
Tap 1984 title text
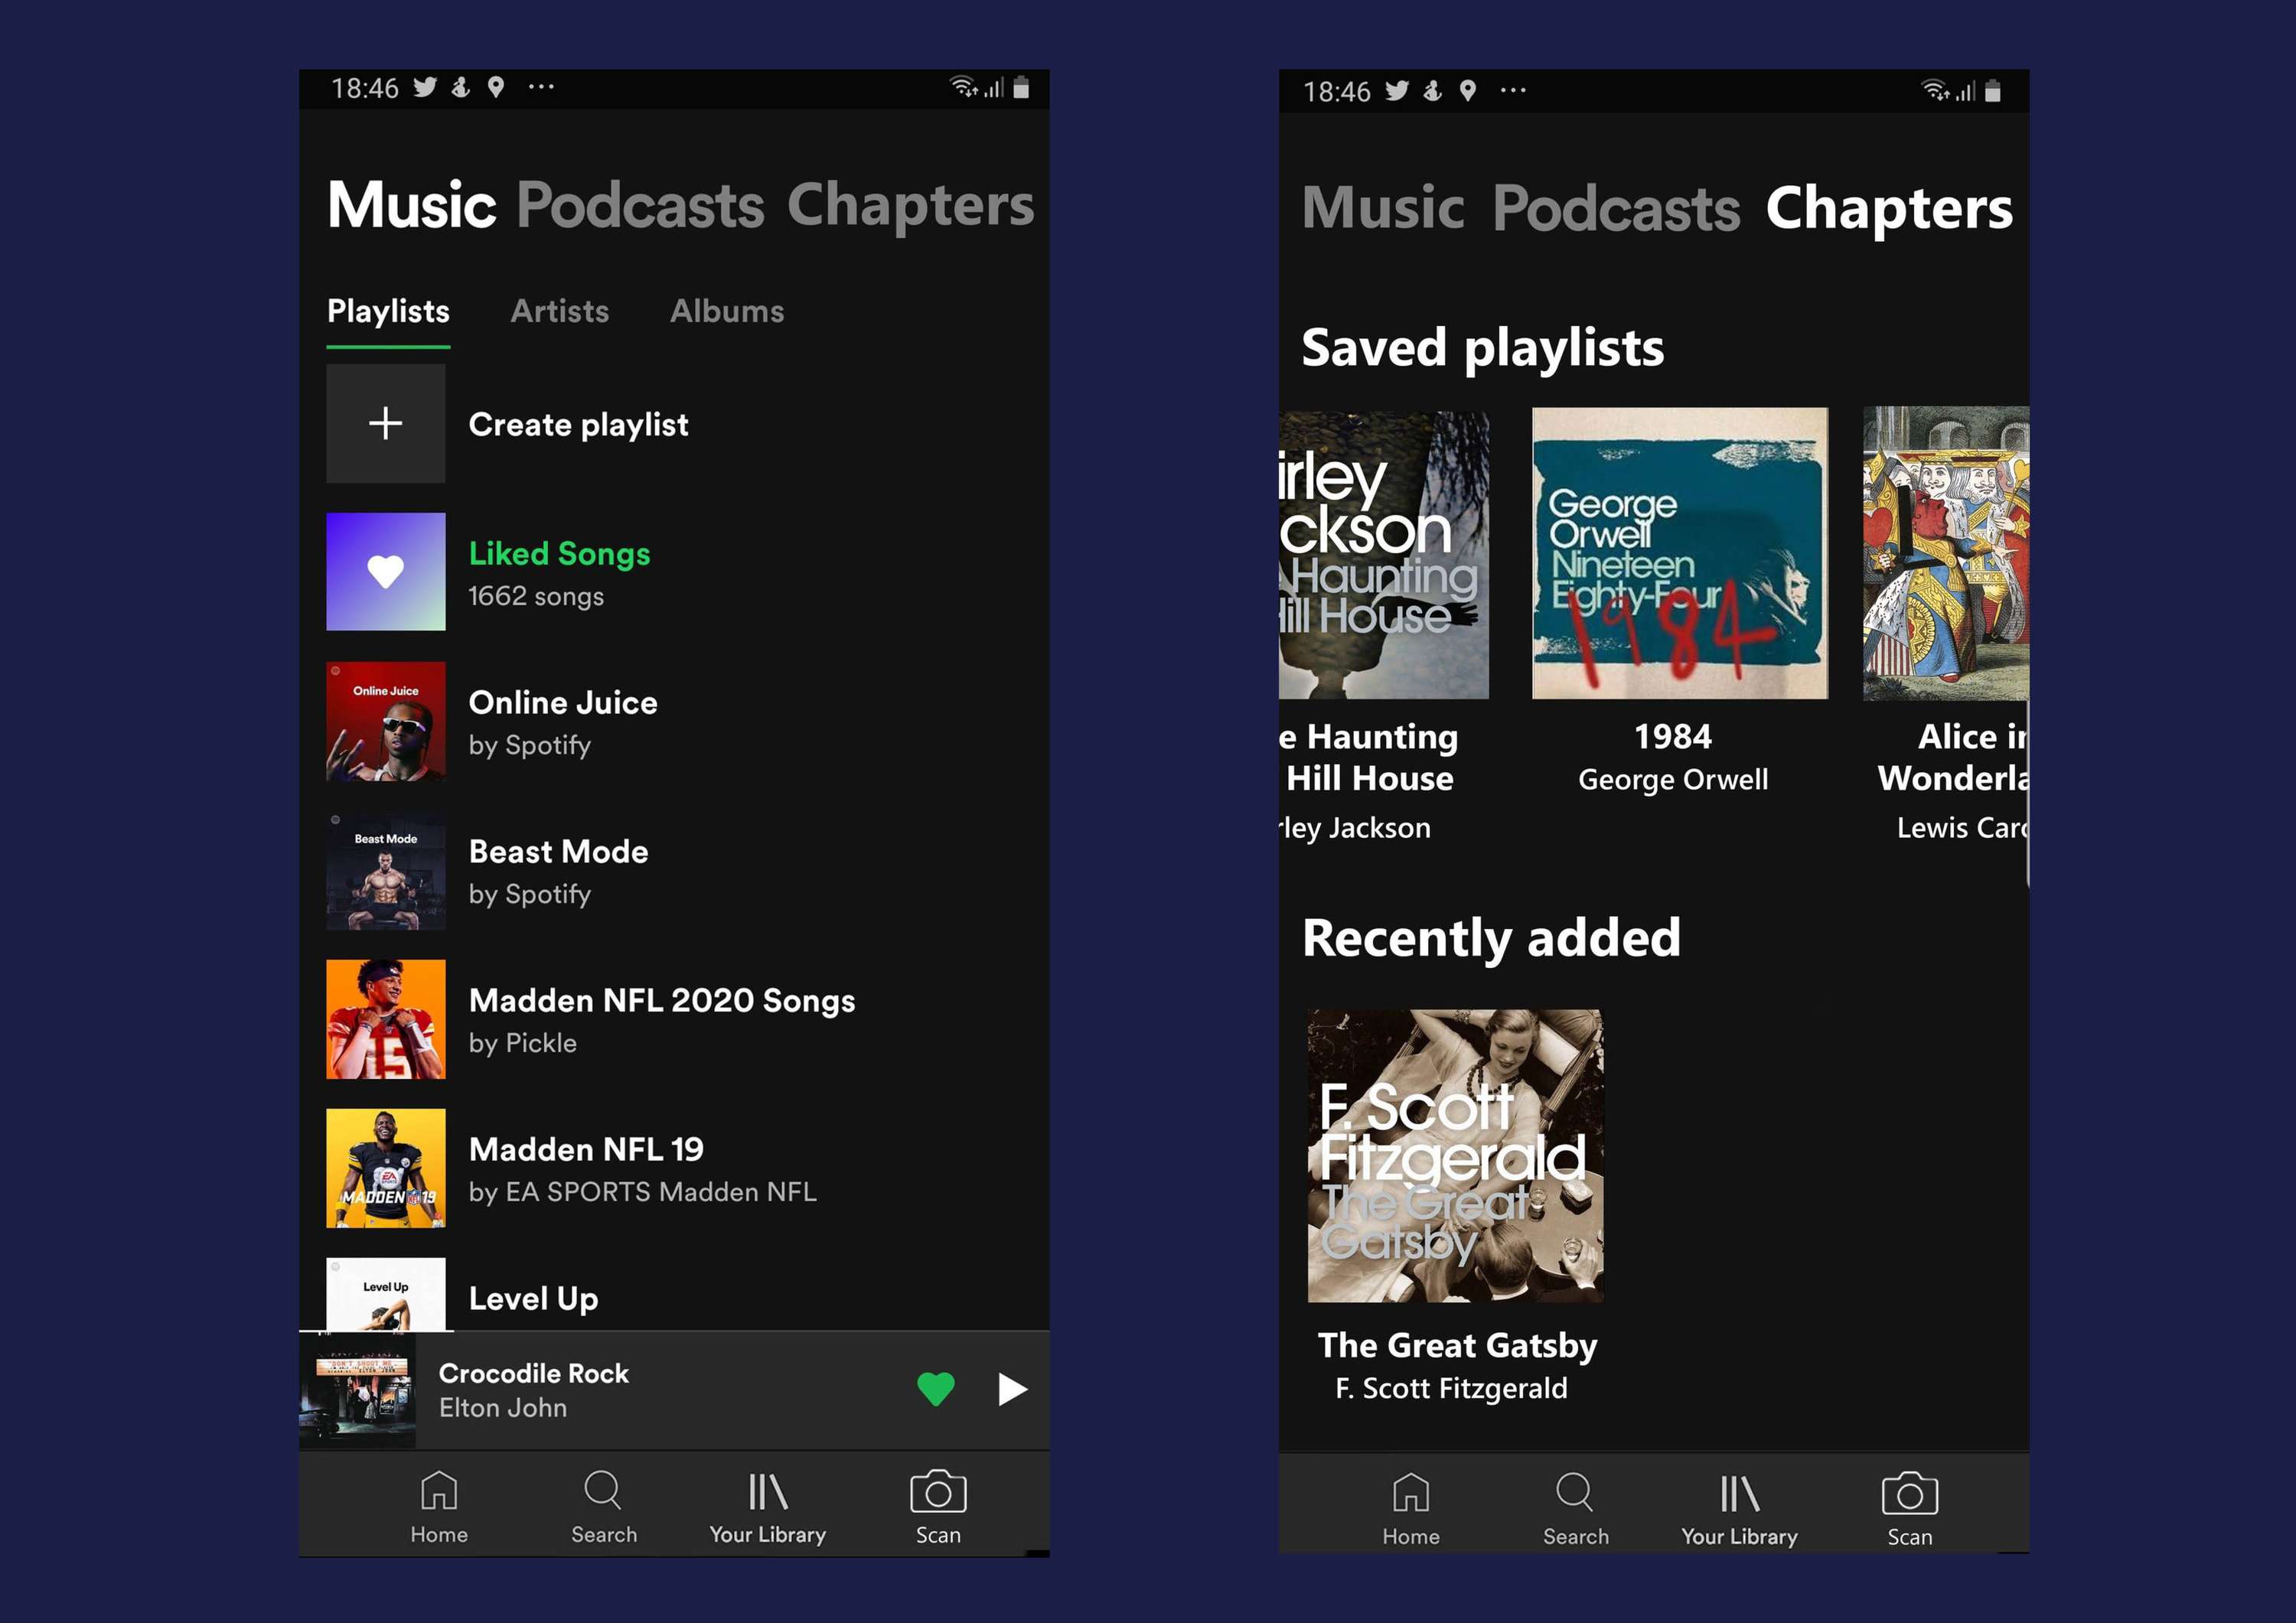point(1673,737)
